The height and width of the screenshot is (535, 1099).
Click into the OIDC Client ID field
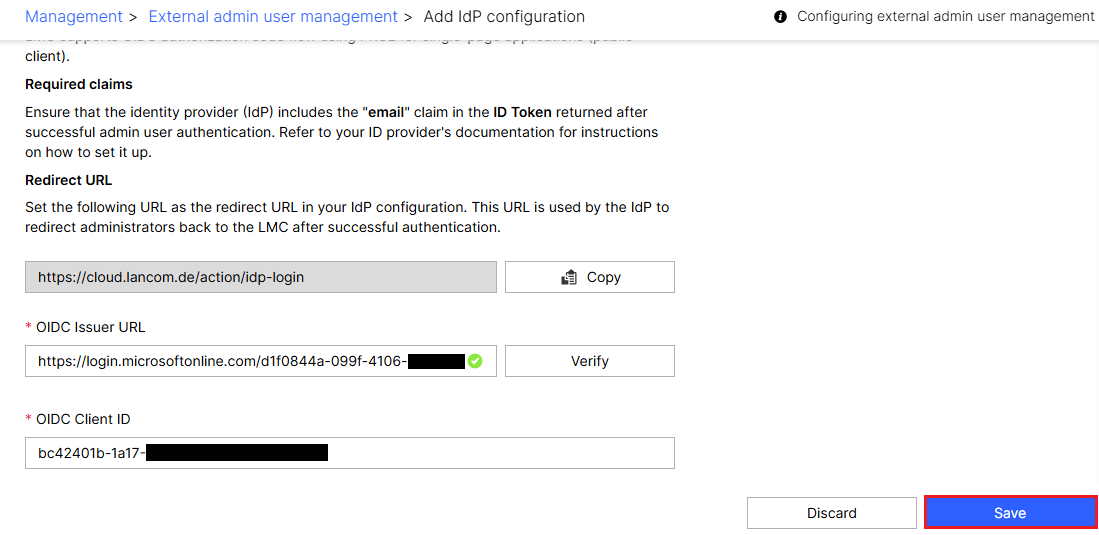349,453
